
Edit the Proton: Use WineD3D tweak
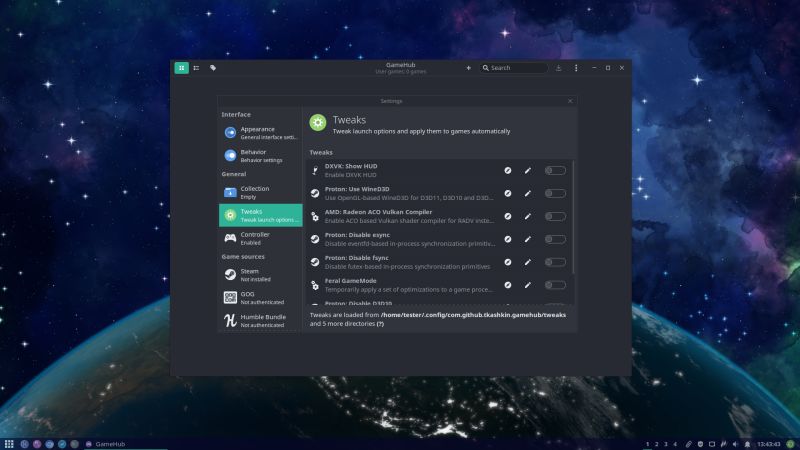click(528, 193)
